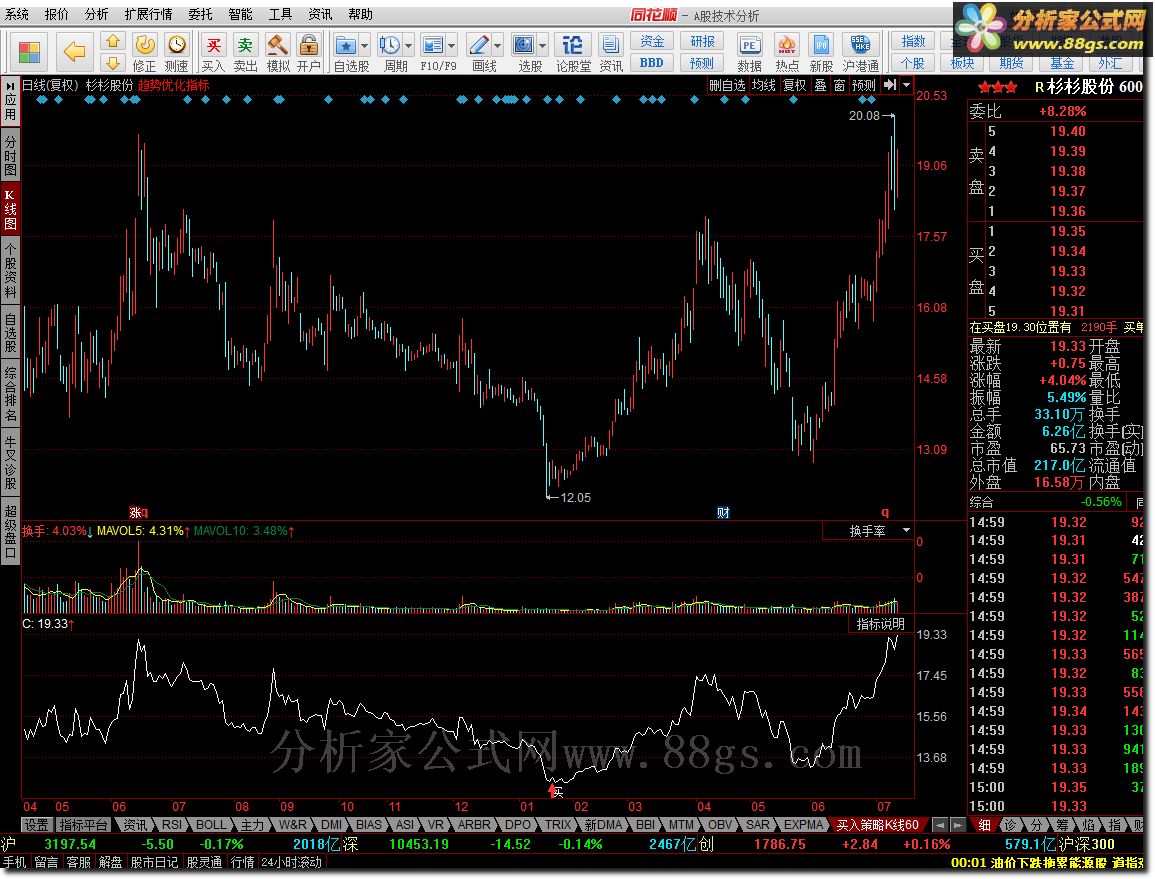This screenshot has width=1155, height=879.
Task: Click the 开户 open account lock icon
Action: 309,53
